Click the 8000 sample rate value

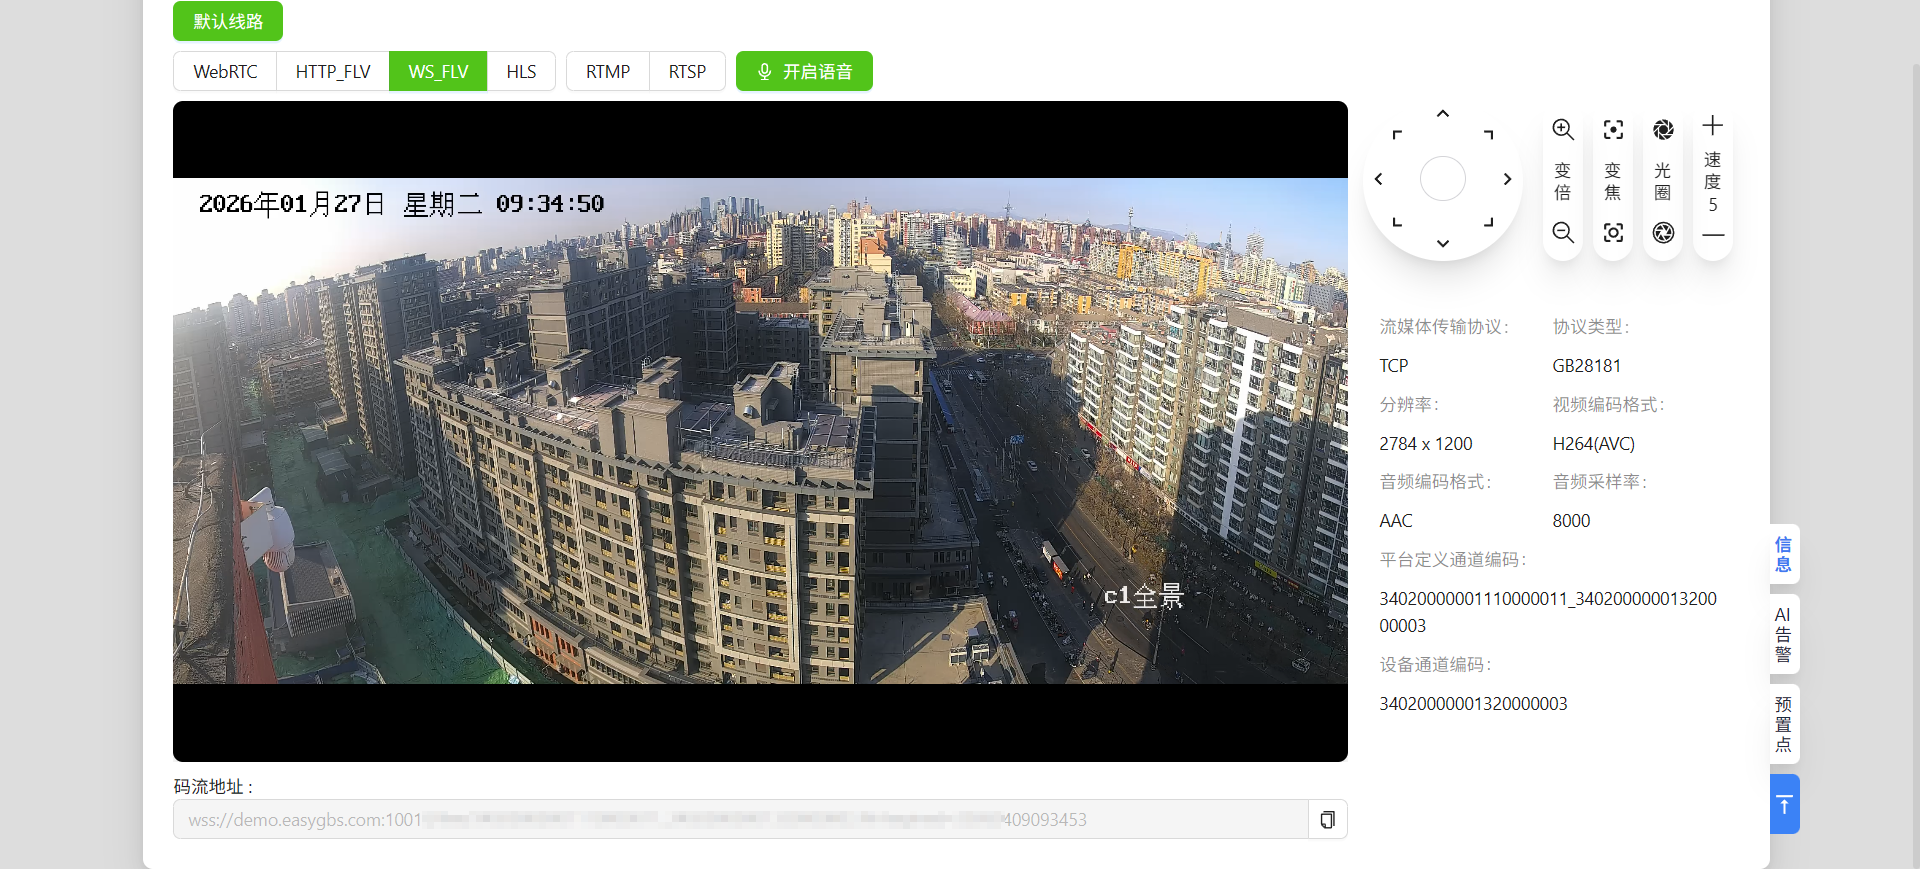pos(1571,521)
